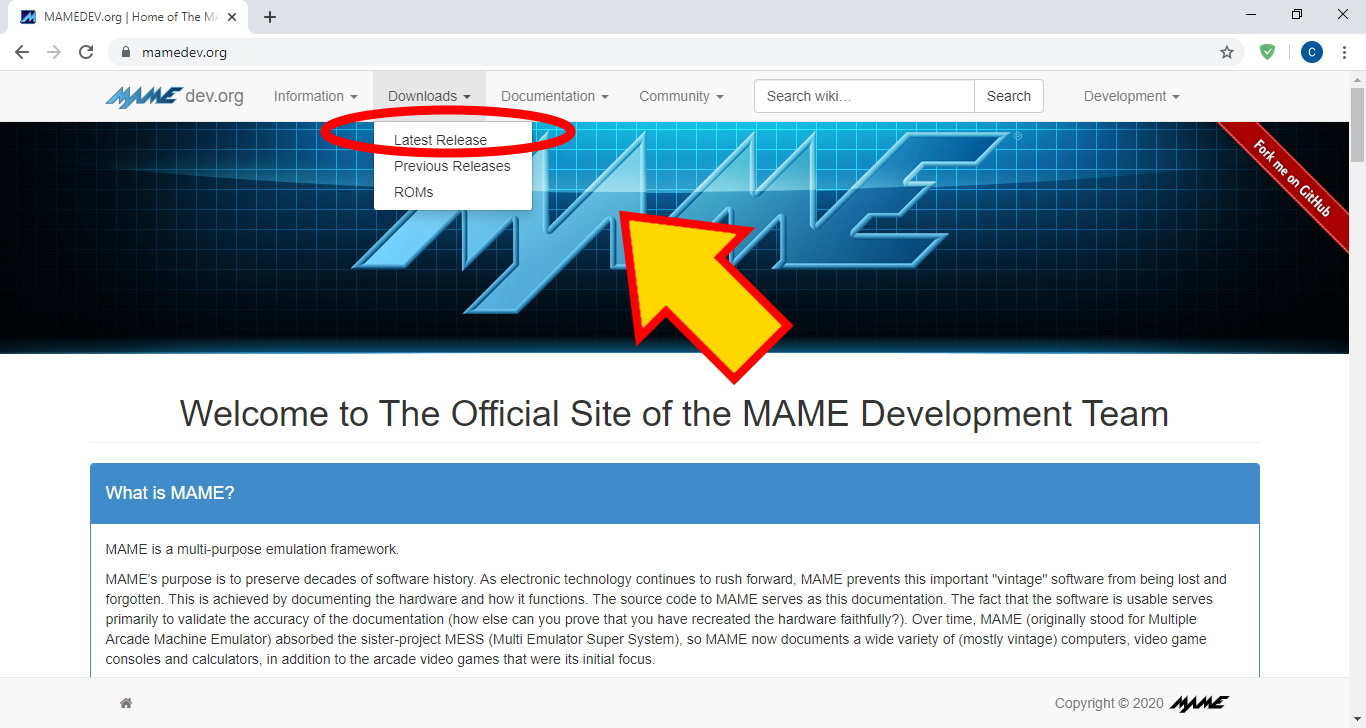This screenshot has height=728, width=1366.
Task: Go back using the browser back arrow
Action: (x=22, y=52)
